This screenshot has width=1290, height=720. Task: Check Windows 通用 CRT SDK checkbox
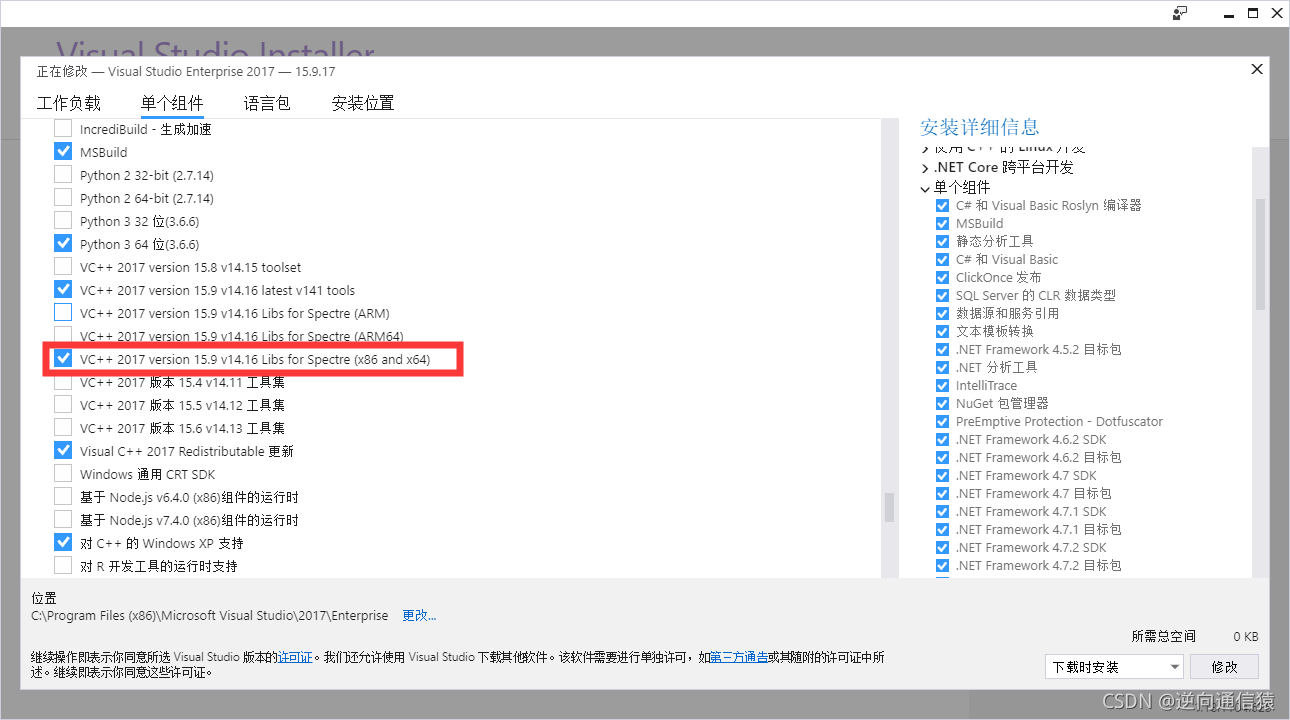pos(63,474)
